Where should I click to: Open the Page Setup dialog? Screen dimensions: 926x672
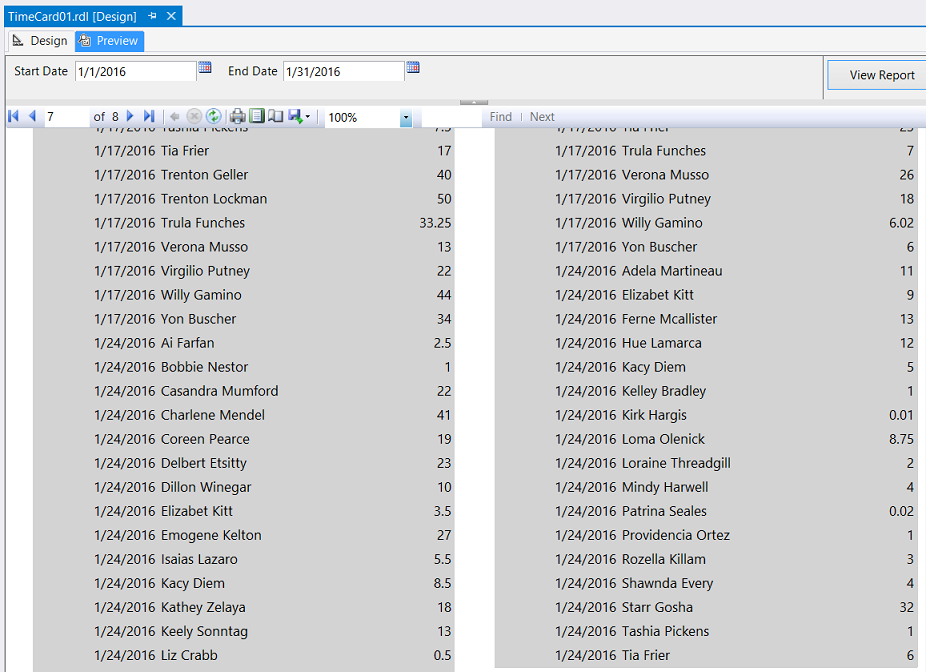[275, 117]
